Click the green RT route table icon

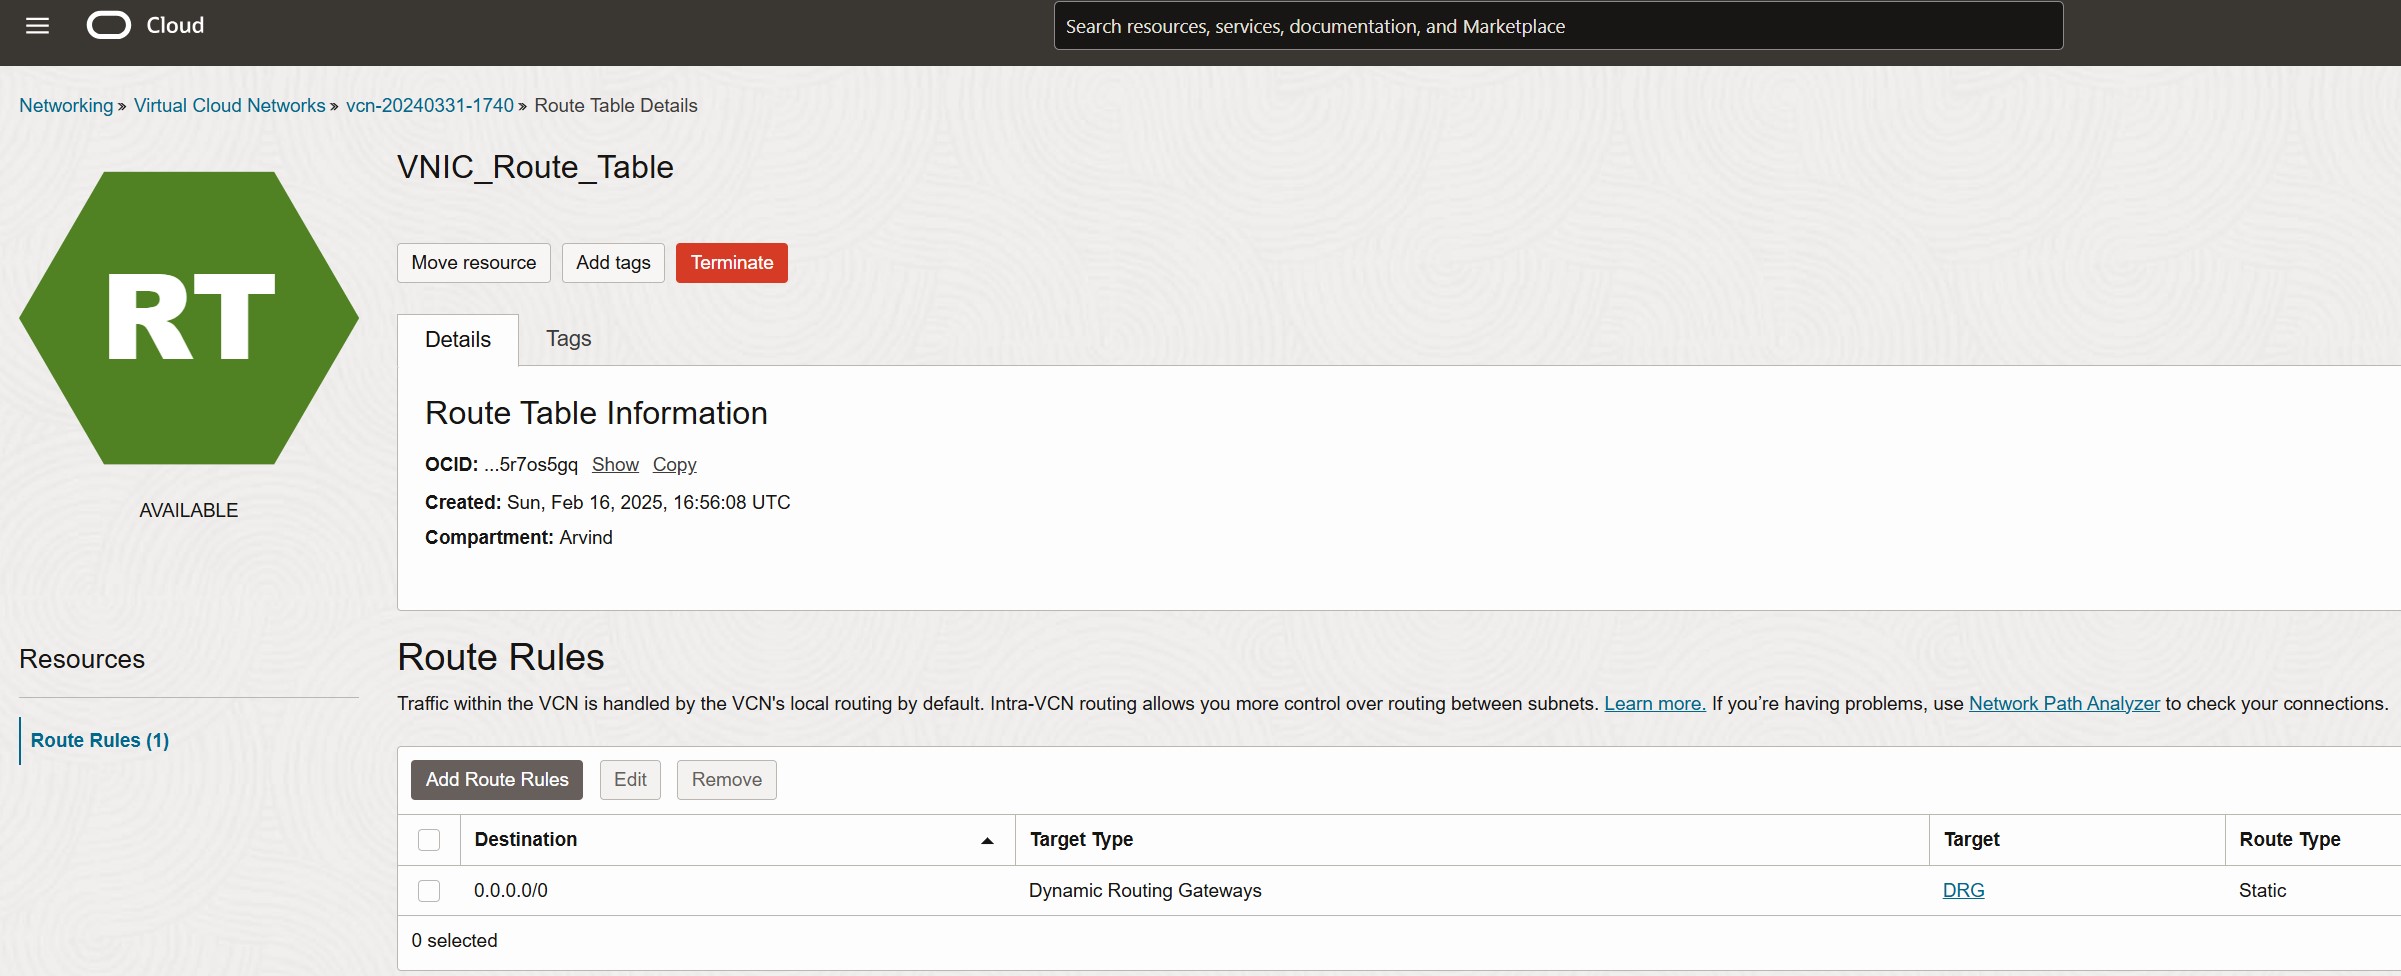click(189, 318)
